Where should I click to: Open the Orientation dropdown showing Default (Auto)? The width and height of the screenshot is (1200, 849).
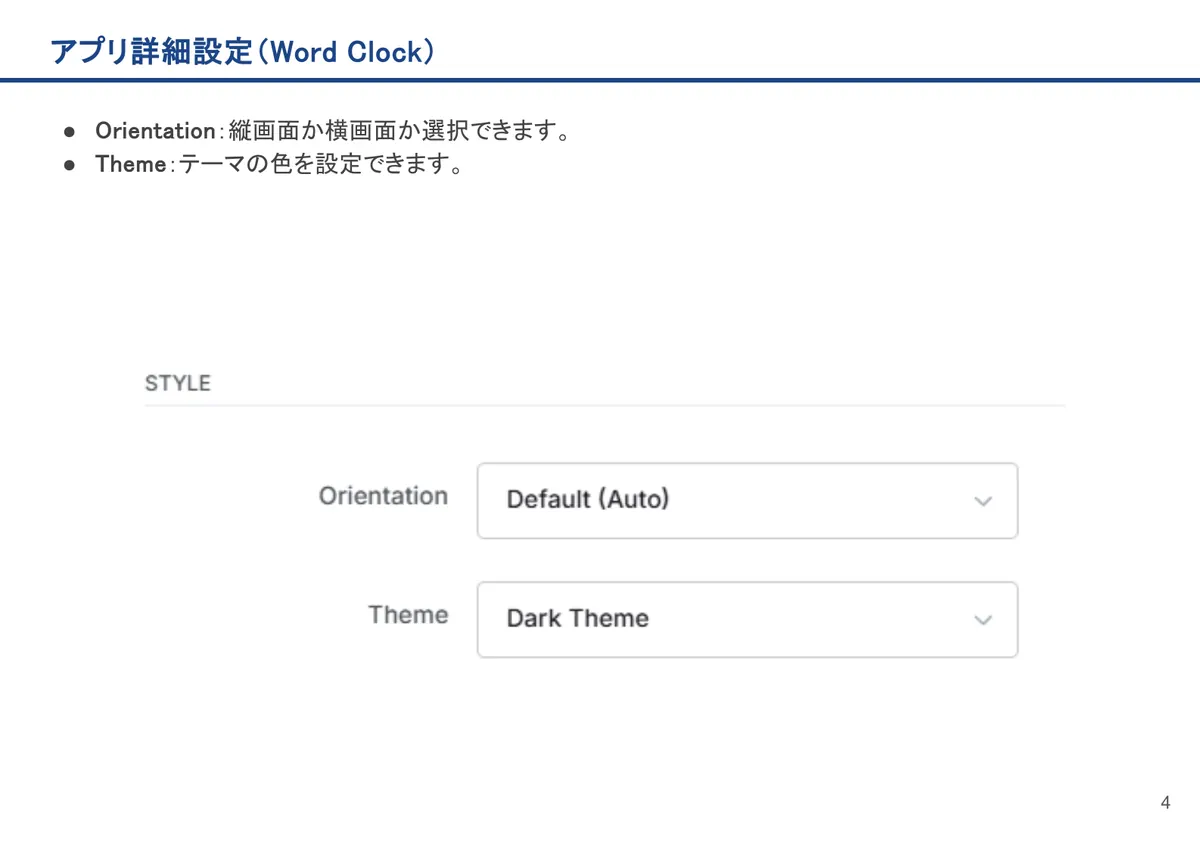coord(747,500)
